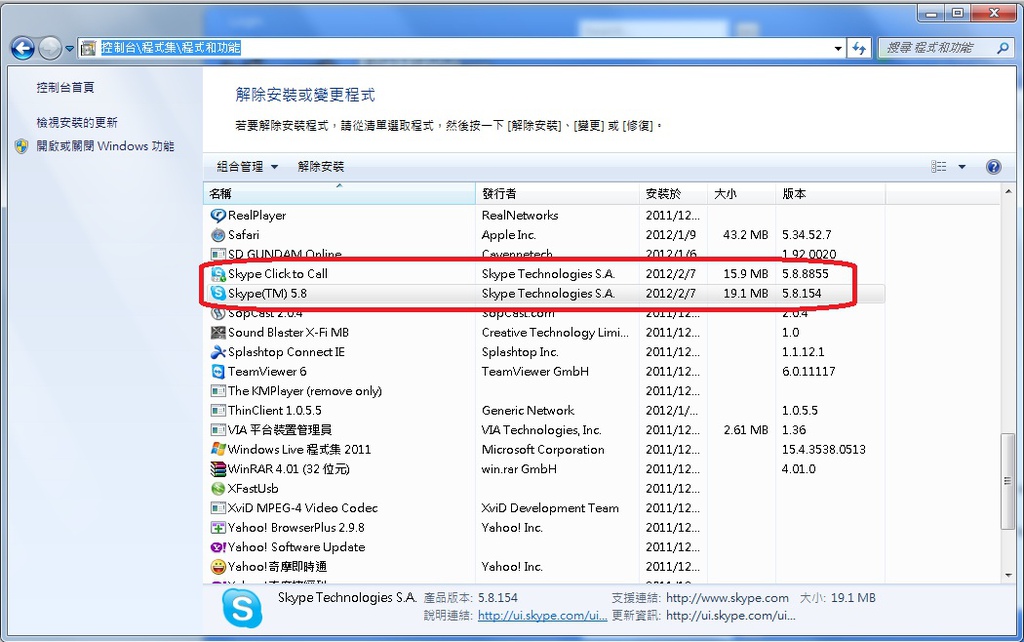Image resolution: width=1024 pixels, height=642 pixels.
Task: Click the blue help question mark icon
Action: pos(993,167)
